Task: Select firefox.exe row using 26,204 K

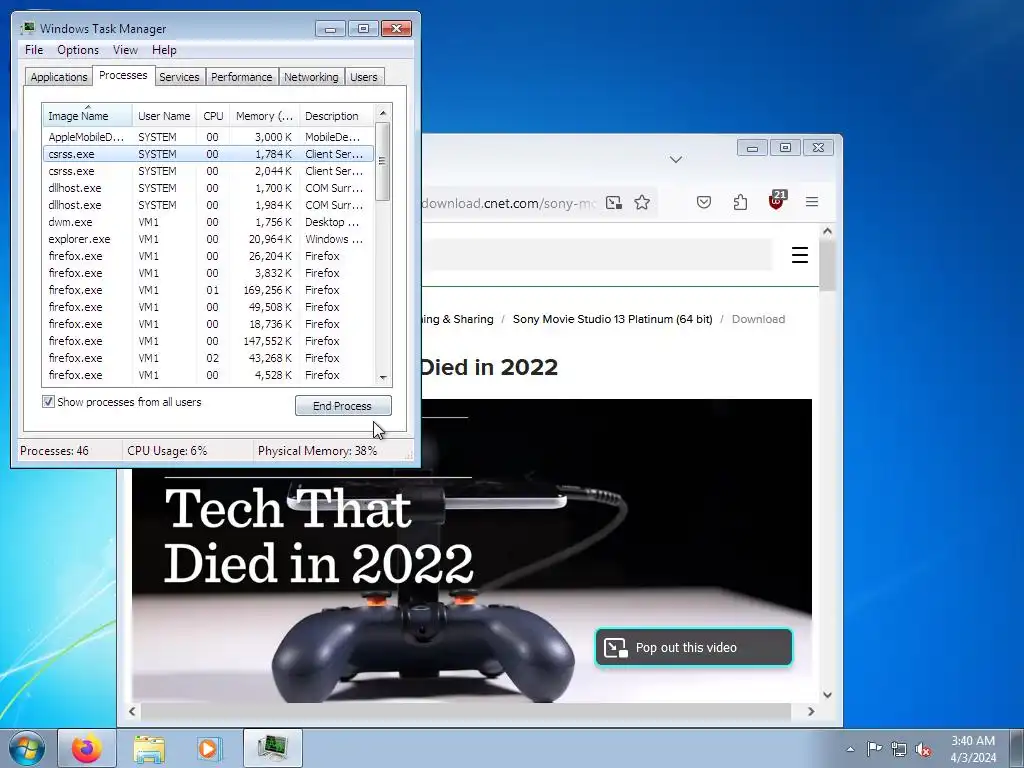Action: (x=209, y=256)
